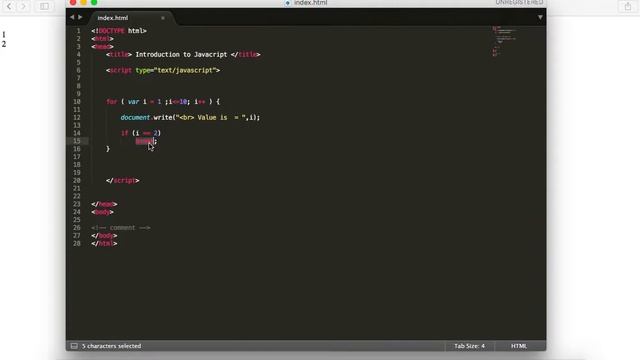Click the for loop statement line
Image resolution: width=640 pixels, height=360 pixels.
163,102
